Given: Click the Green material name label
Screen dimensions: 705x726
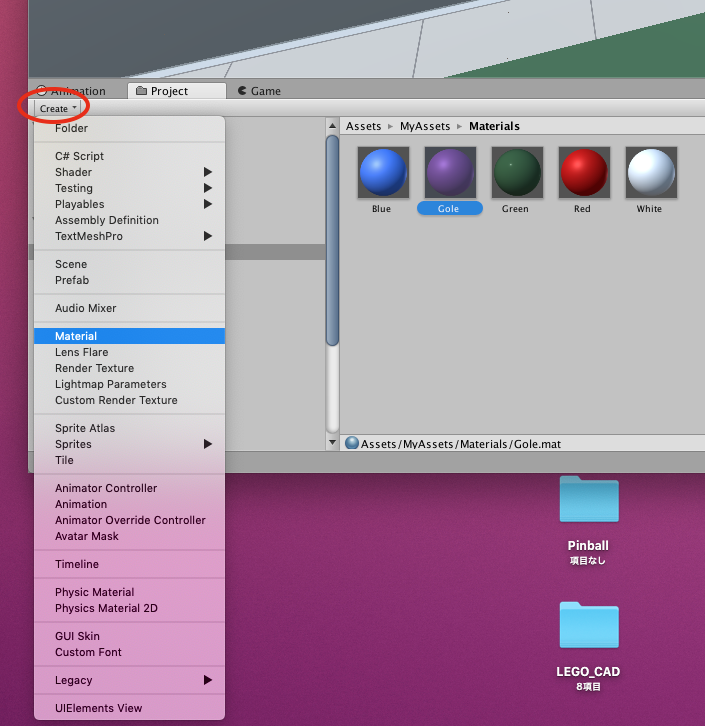Looking at the screenshot, I should 515,209.
